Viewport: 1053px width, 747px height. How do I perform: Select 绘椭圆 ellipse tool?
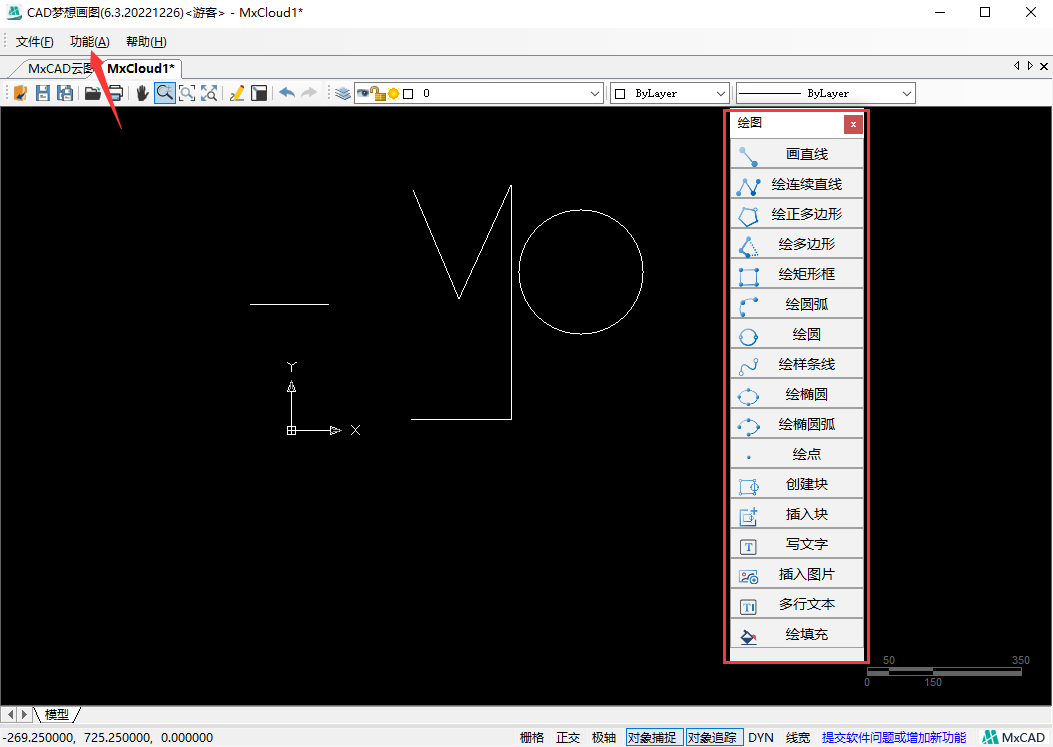pos(796,394)
